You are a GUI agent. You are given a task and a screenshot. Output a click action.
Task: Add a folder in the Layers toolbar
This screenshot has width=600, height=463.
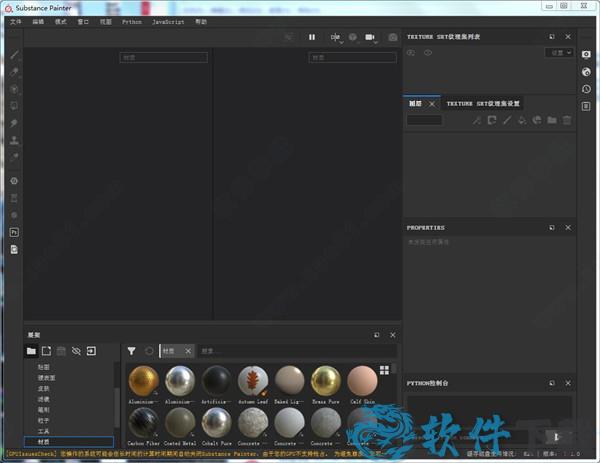click(552, 121)
